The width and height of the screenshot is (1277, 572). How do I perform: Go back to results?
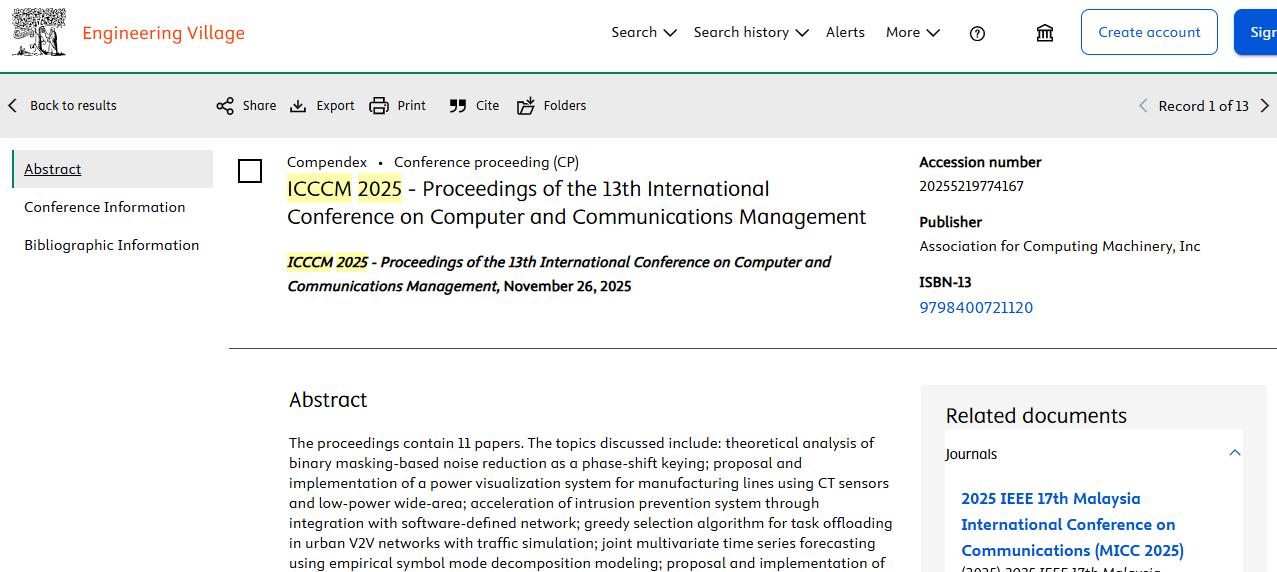[x=62, y=106]
